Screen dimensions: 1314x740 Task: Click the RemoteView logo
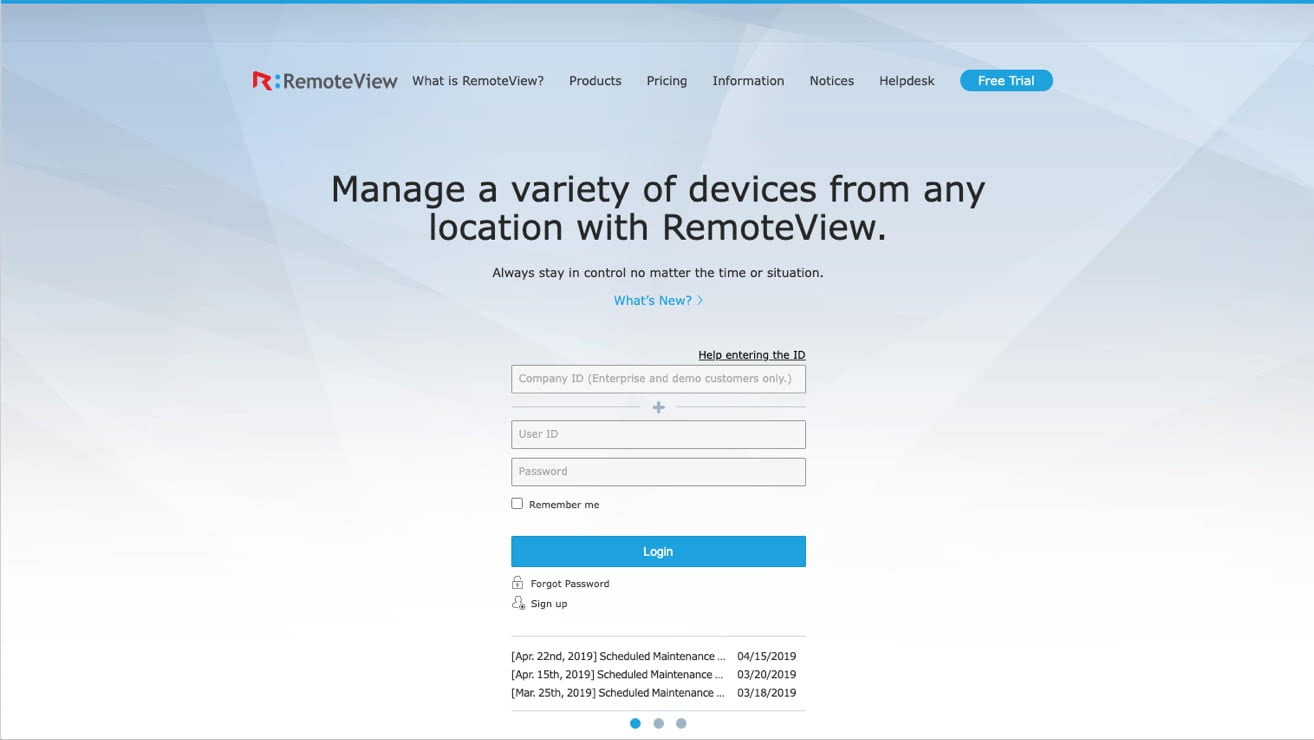pyautogui.click(x=325, y=81)
